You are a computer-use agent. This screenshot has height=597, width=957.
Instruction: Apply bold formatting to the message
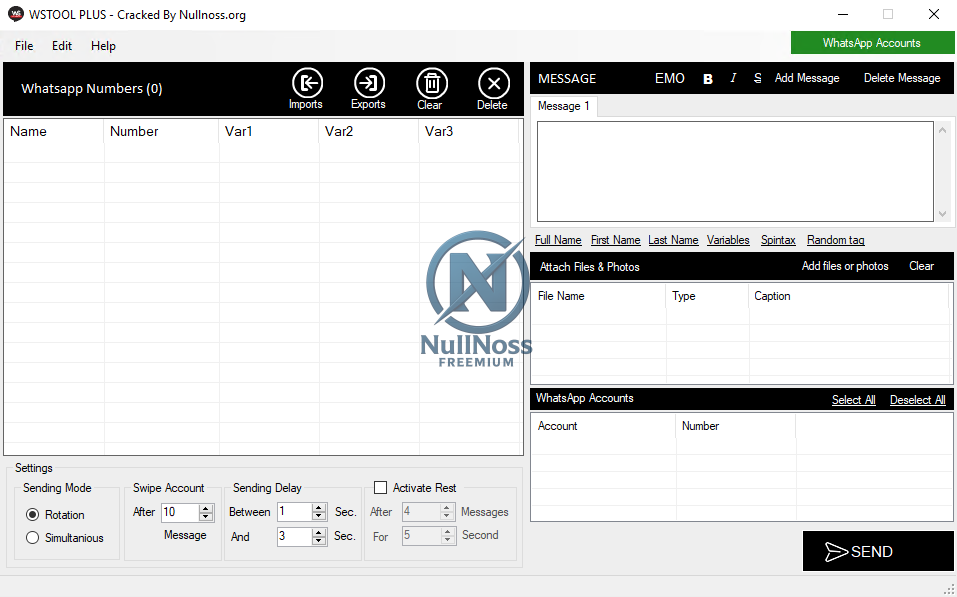click(707, 78)
